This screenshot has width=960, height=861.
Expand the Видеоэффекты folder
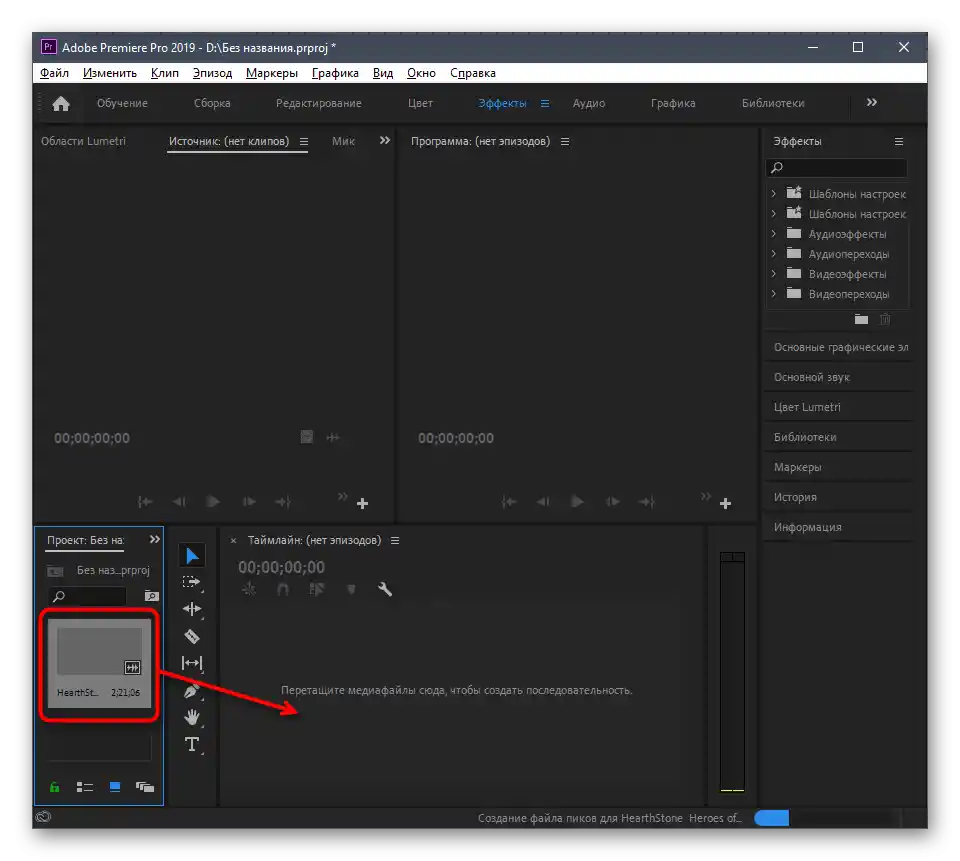point(773,274)
